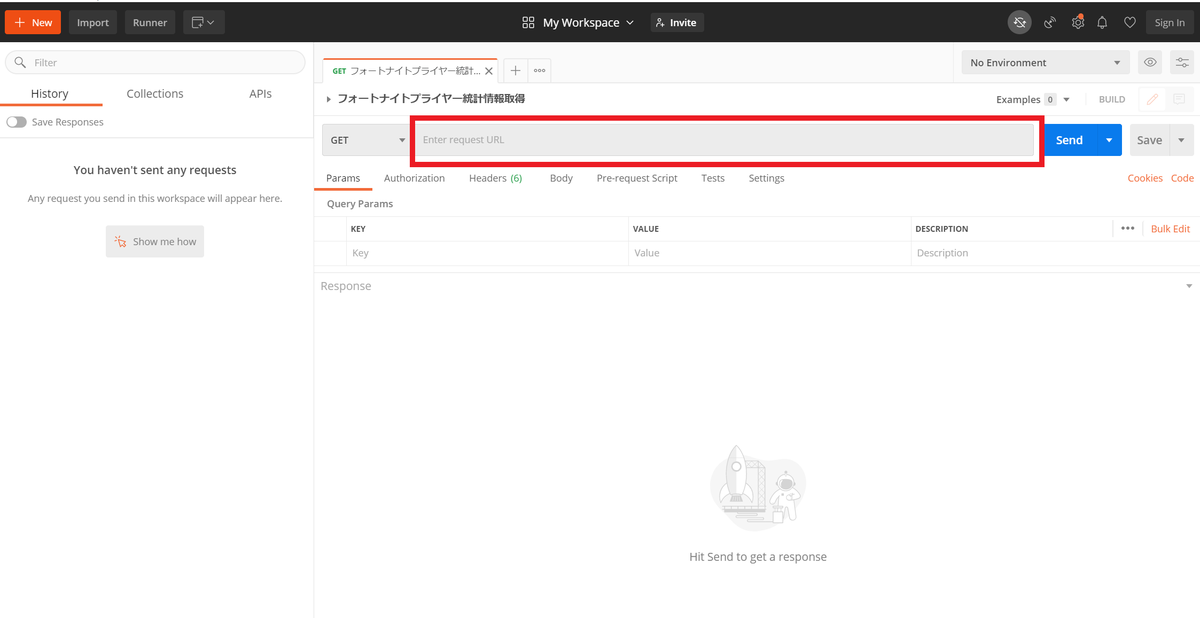Expand the request name disclosure triangle
The image size is (1200, 618).
(x=328, y=99)
